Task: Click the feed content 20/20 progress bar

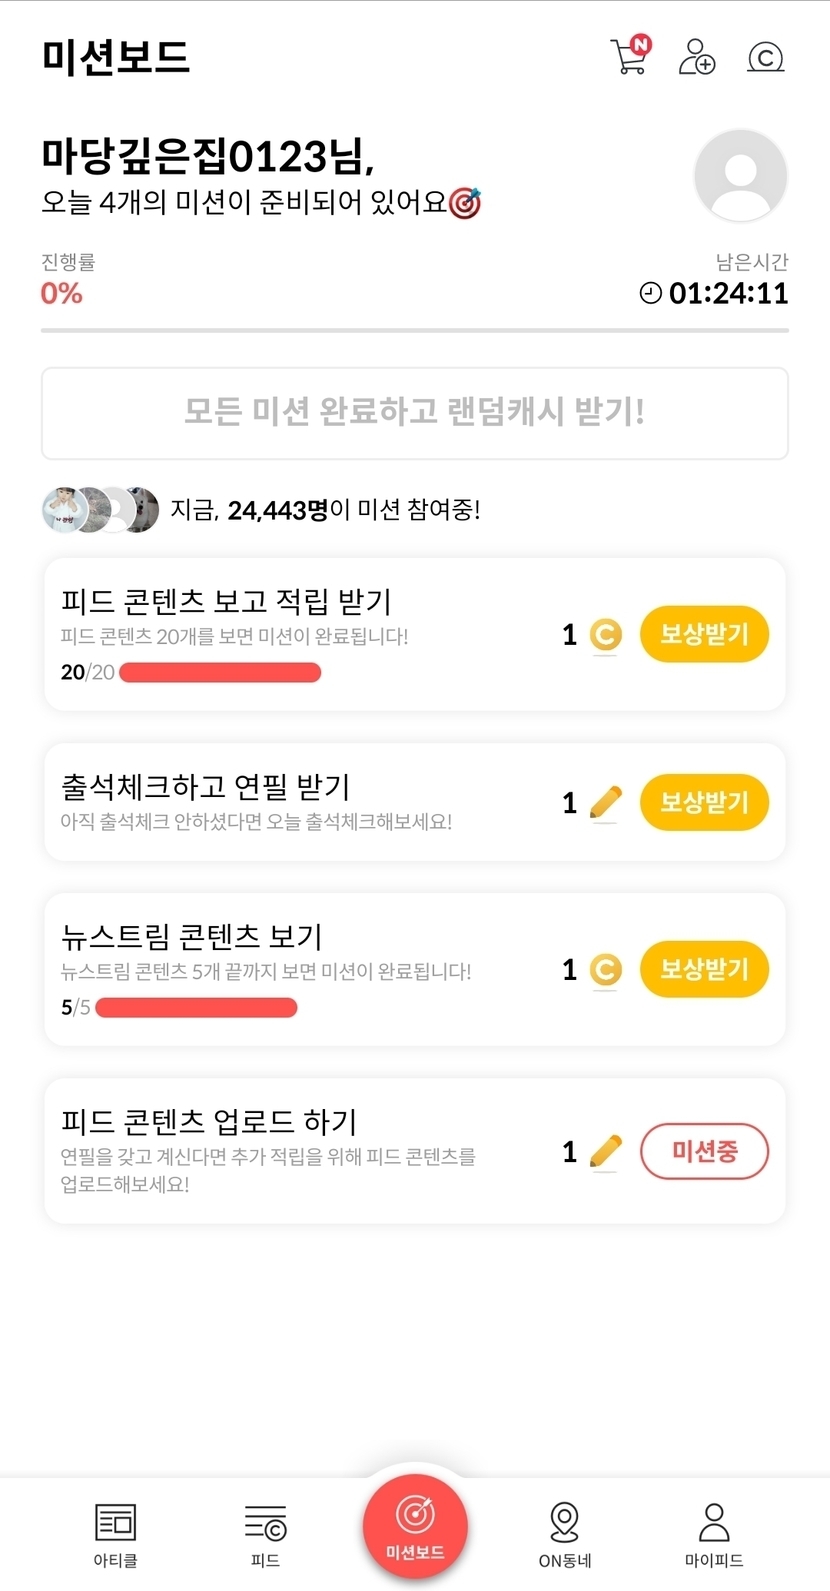Action: [x=220, y=673]
